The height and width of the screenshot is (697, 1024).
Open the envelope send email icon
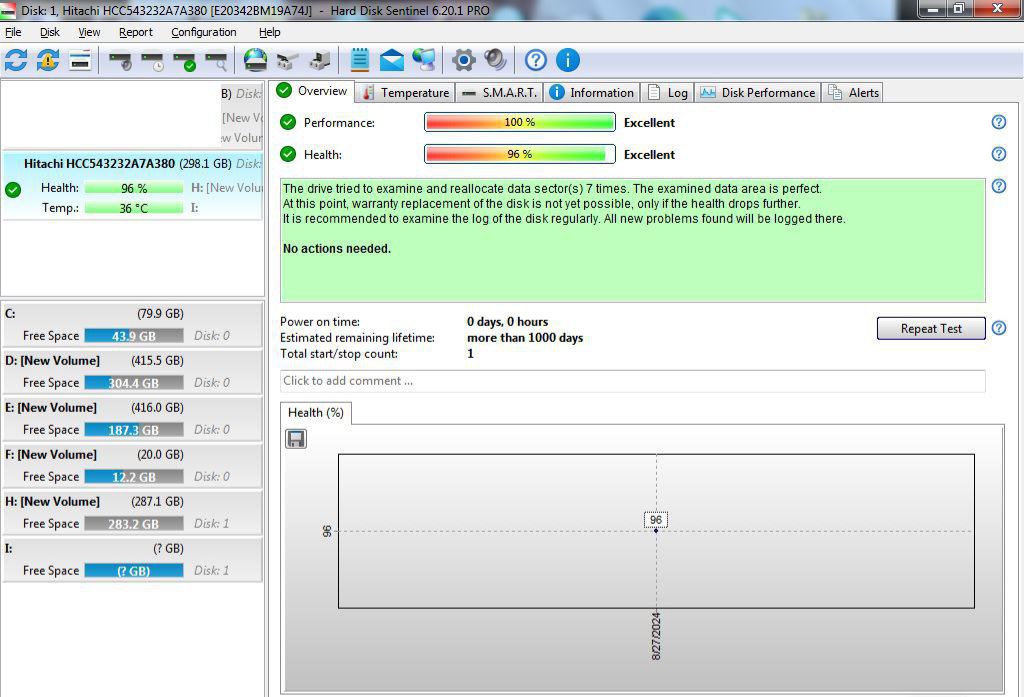[x=392, y=60]
